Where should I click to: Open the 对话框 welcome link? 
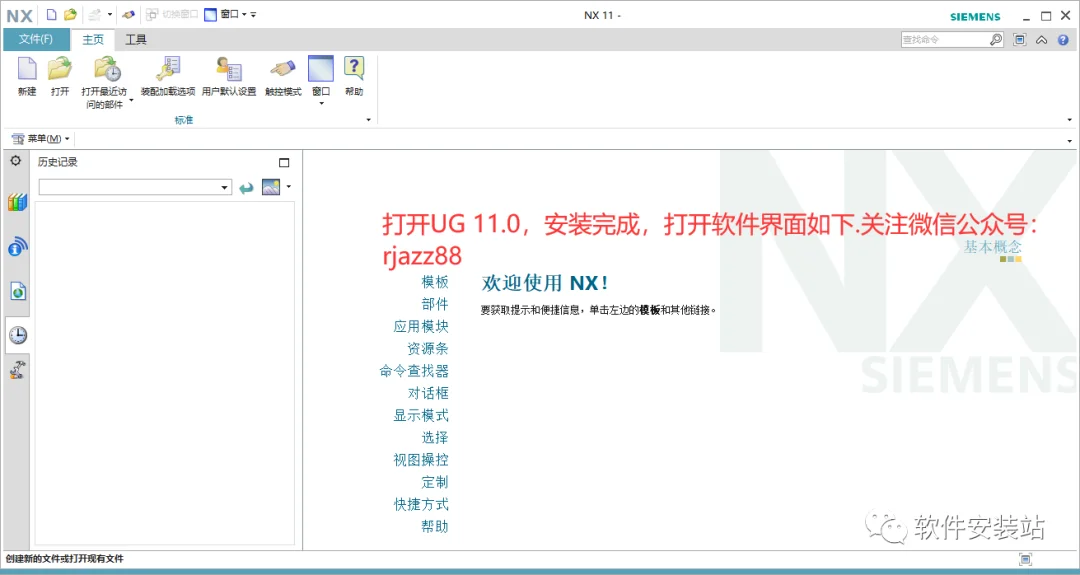[x=428, y=393]
